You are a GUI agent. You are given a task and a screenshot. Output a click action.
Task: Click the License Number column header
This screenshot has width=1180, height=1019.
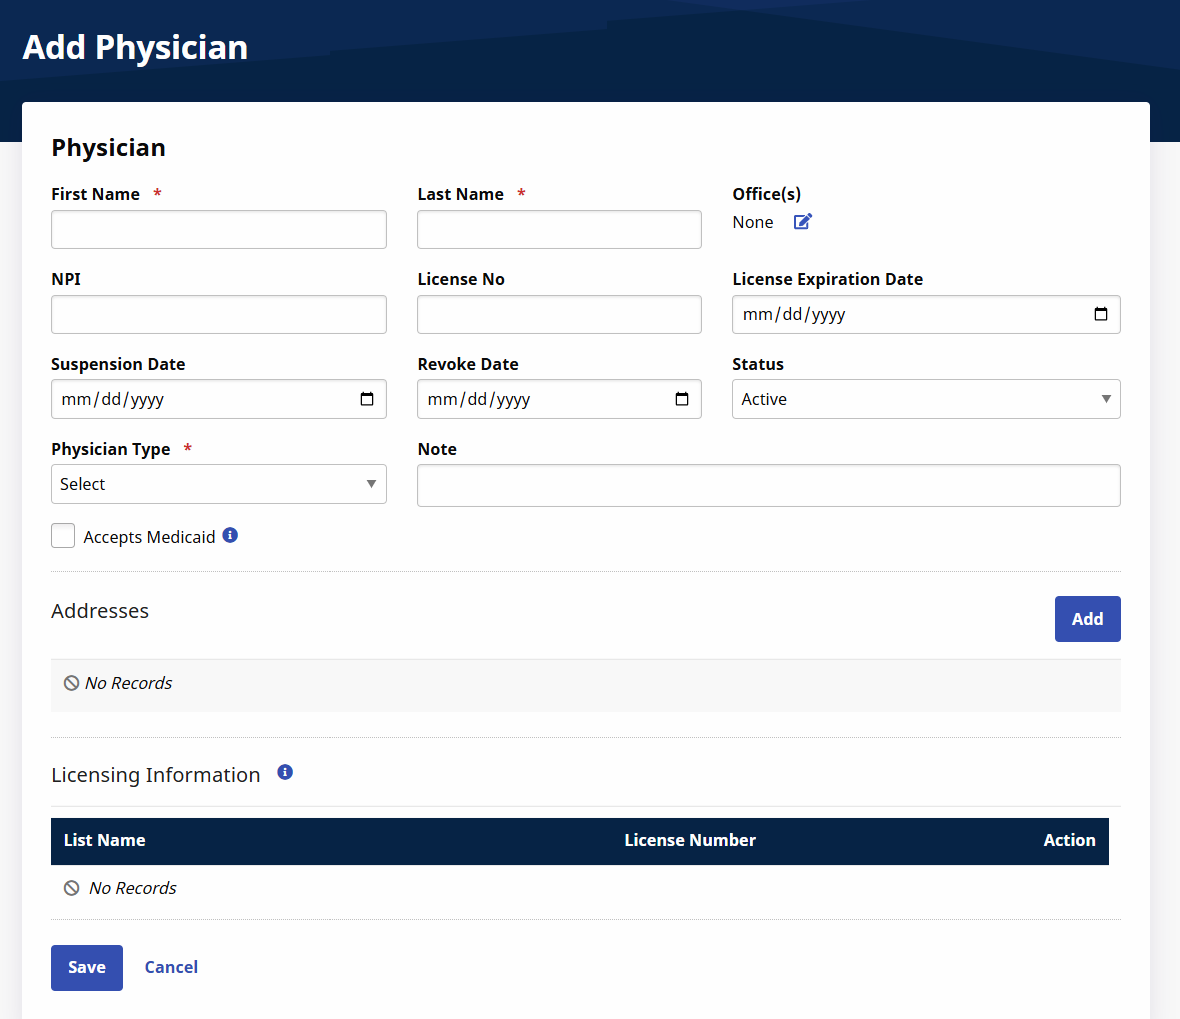(690, 840)
